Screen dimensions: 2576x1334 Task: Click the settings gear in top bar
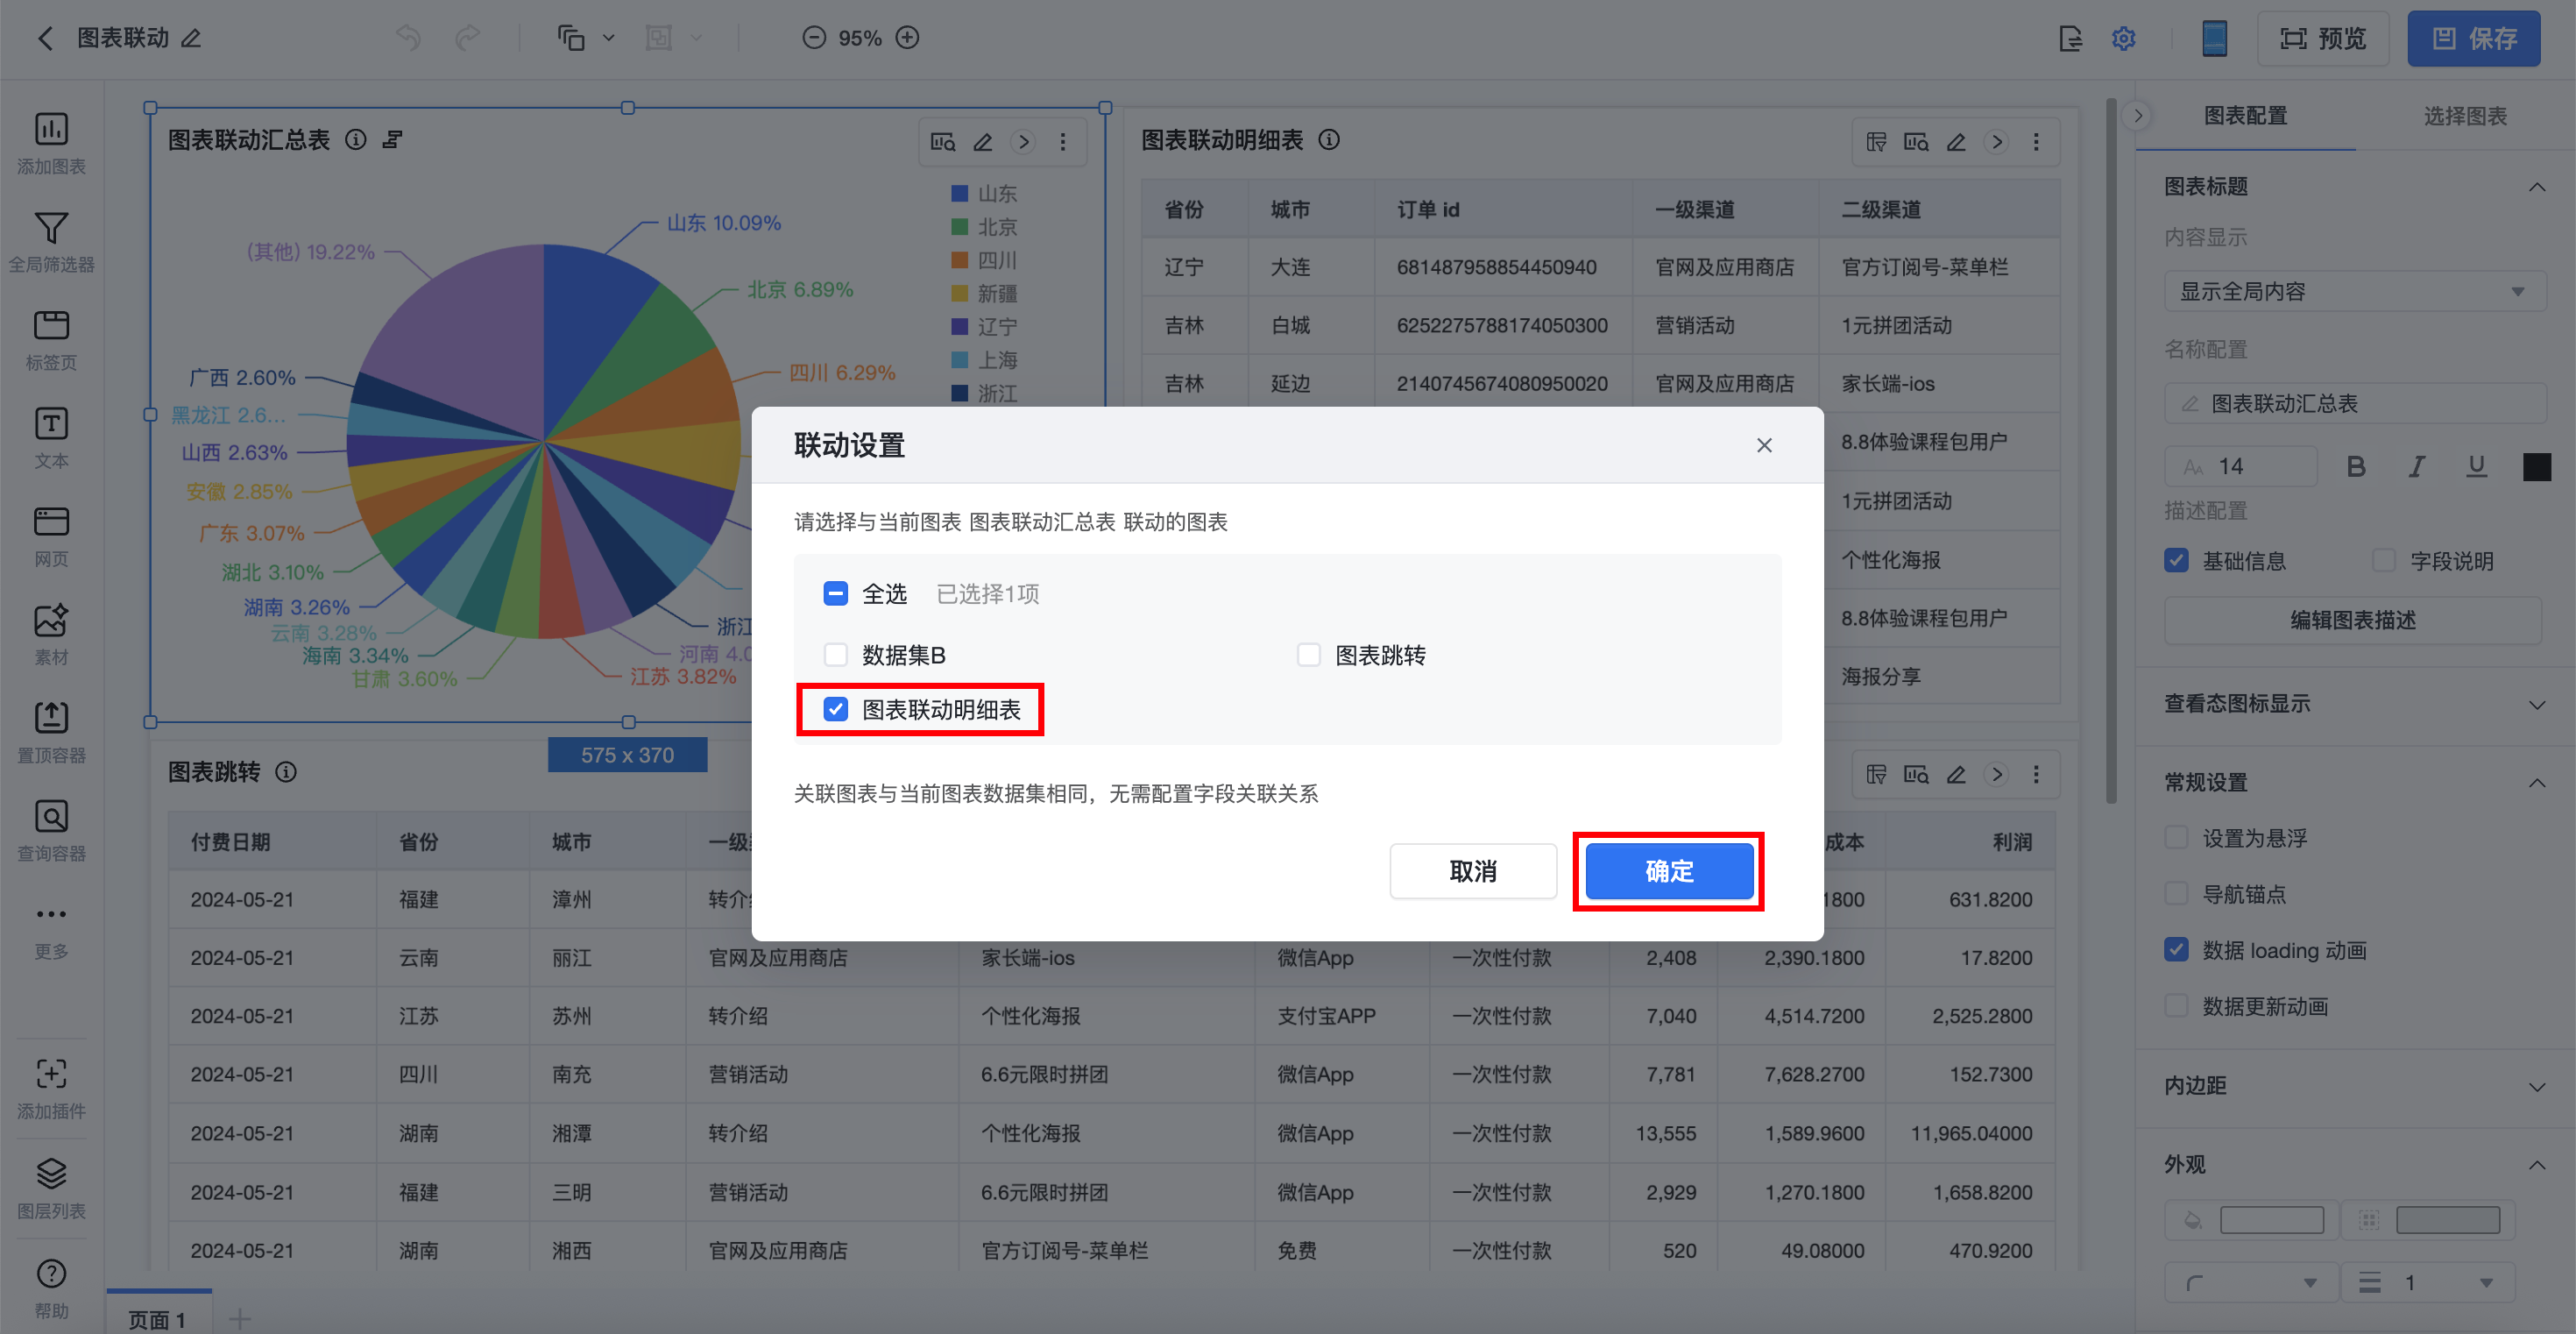coord(2124,38)
